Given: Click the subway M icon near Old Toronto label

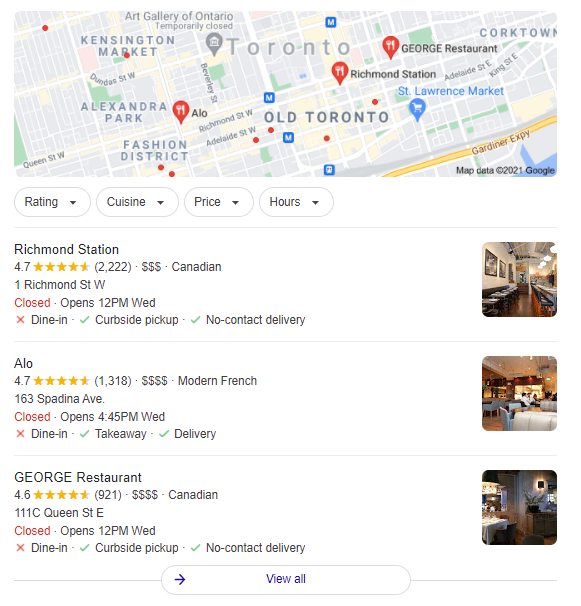Looking at the screenshot, I should (x=288, y=137).
